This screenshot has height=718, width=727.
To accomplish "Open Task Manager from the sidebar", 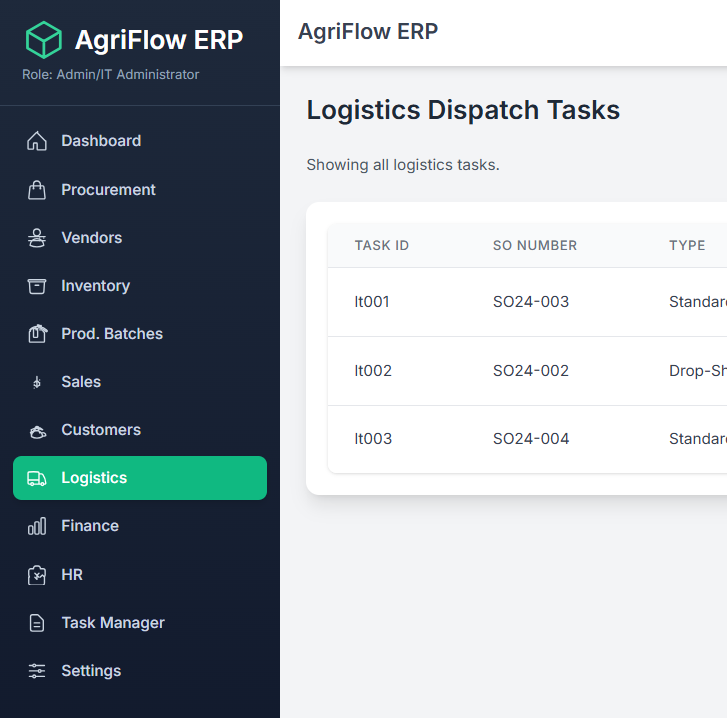I will [x=112, y=623].
